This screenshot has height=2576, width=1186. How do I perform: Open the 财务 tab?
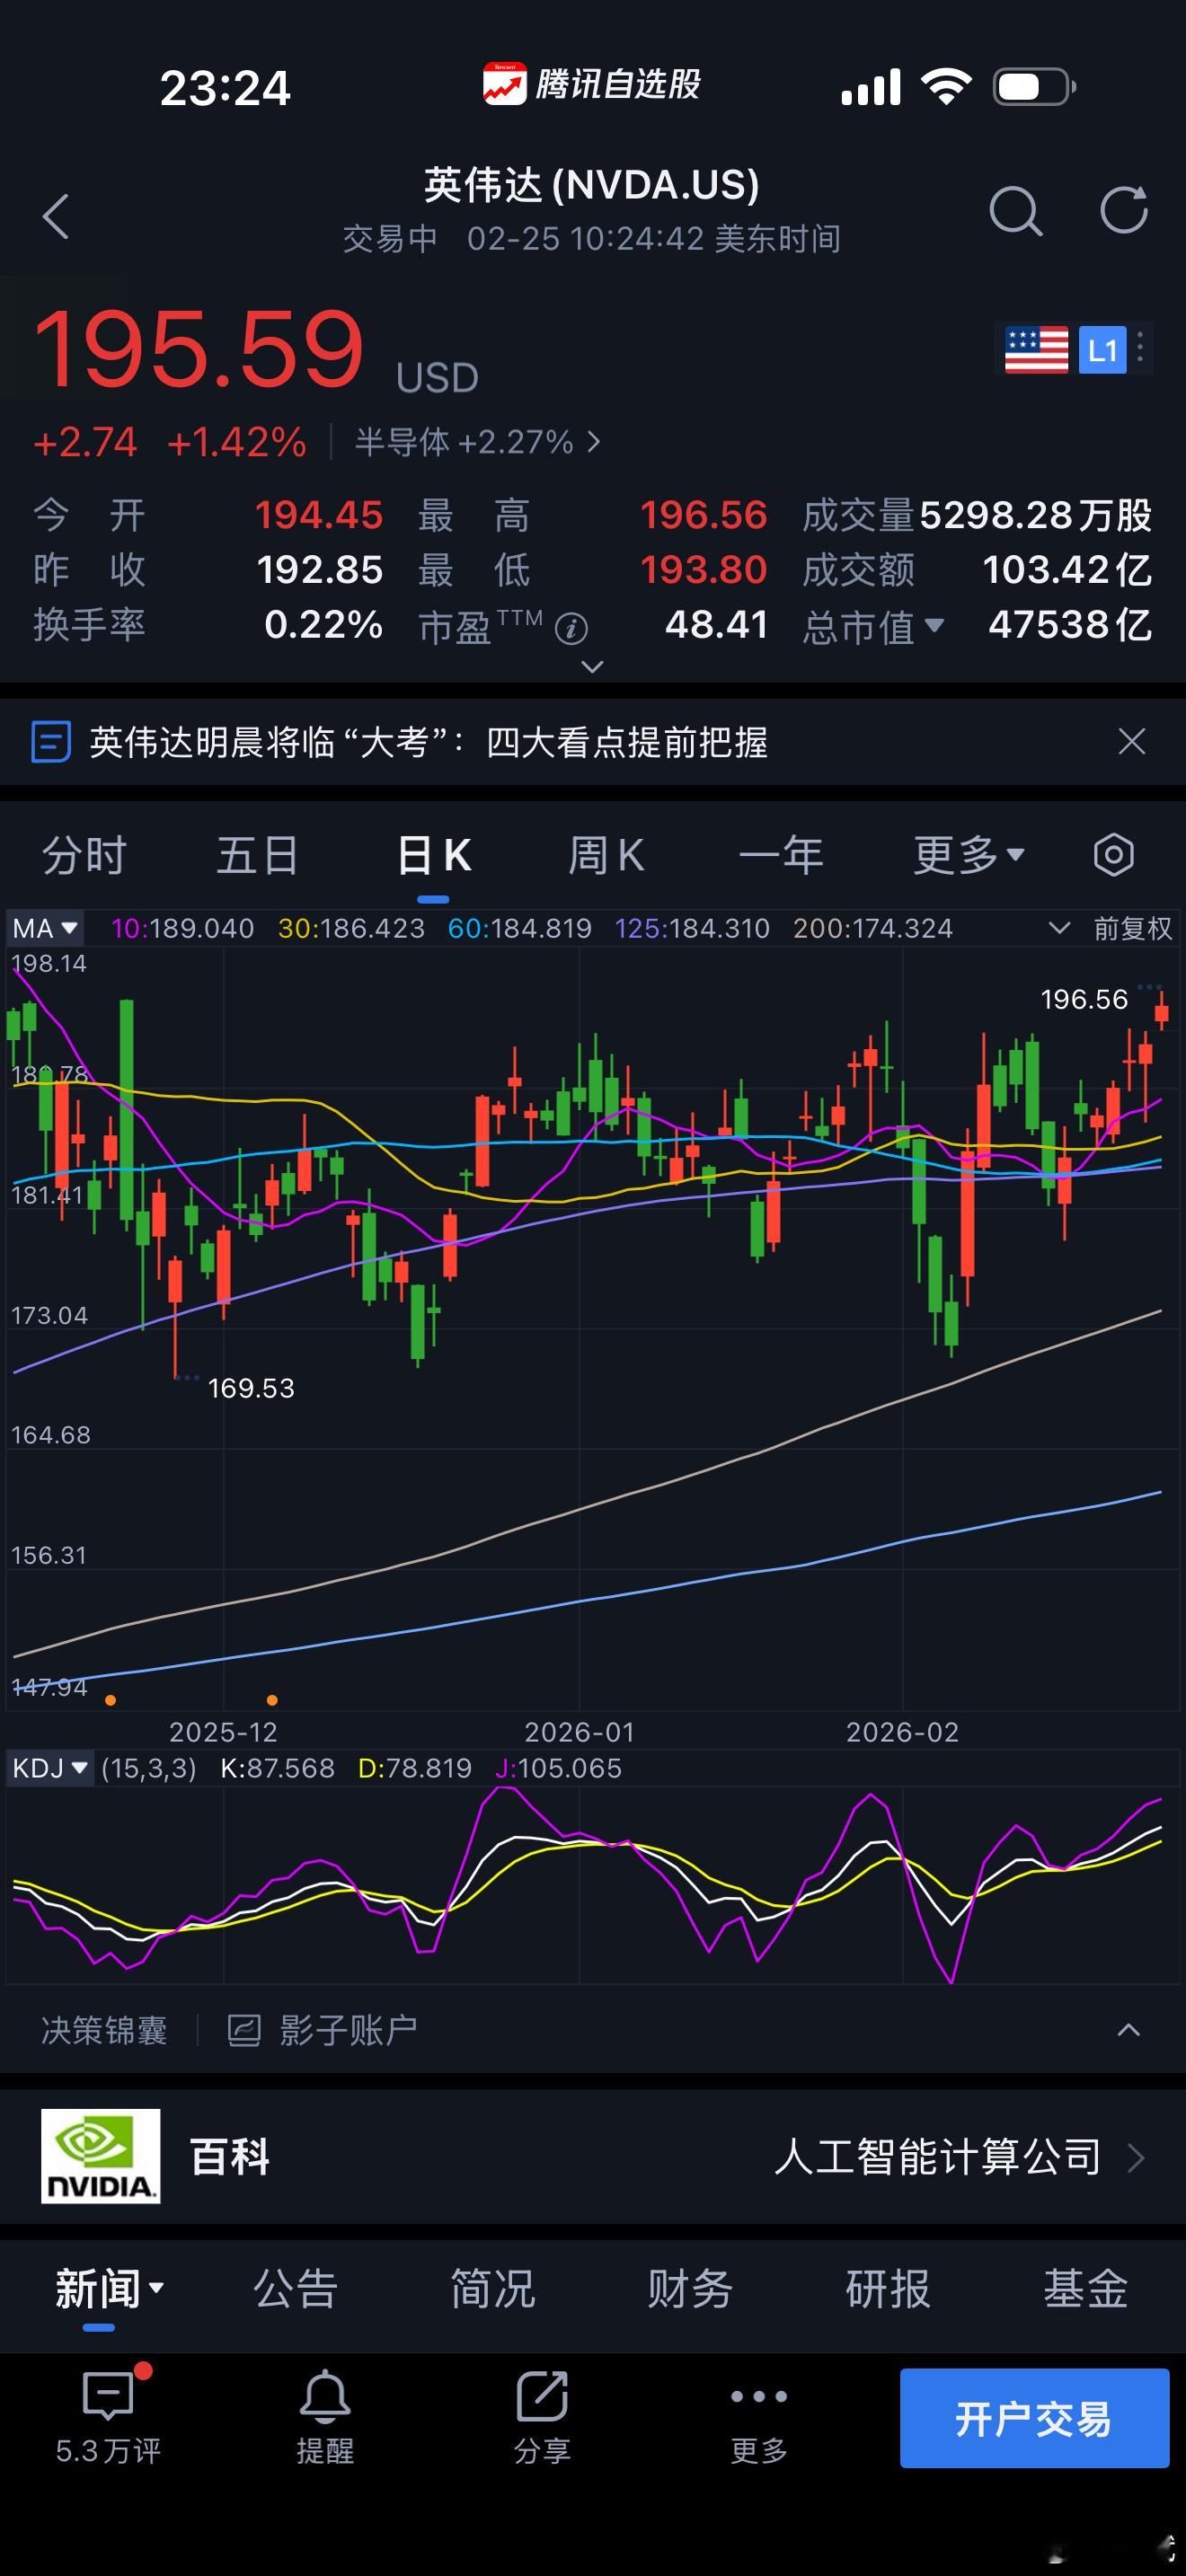tap(690, 2288)
